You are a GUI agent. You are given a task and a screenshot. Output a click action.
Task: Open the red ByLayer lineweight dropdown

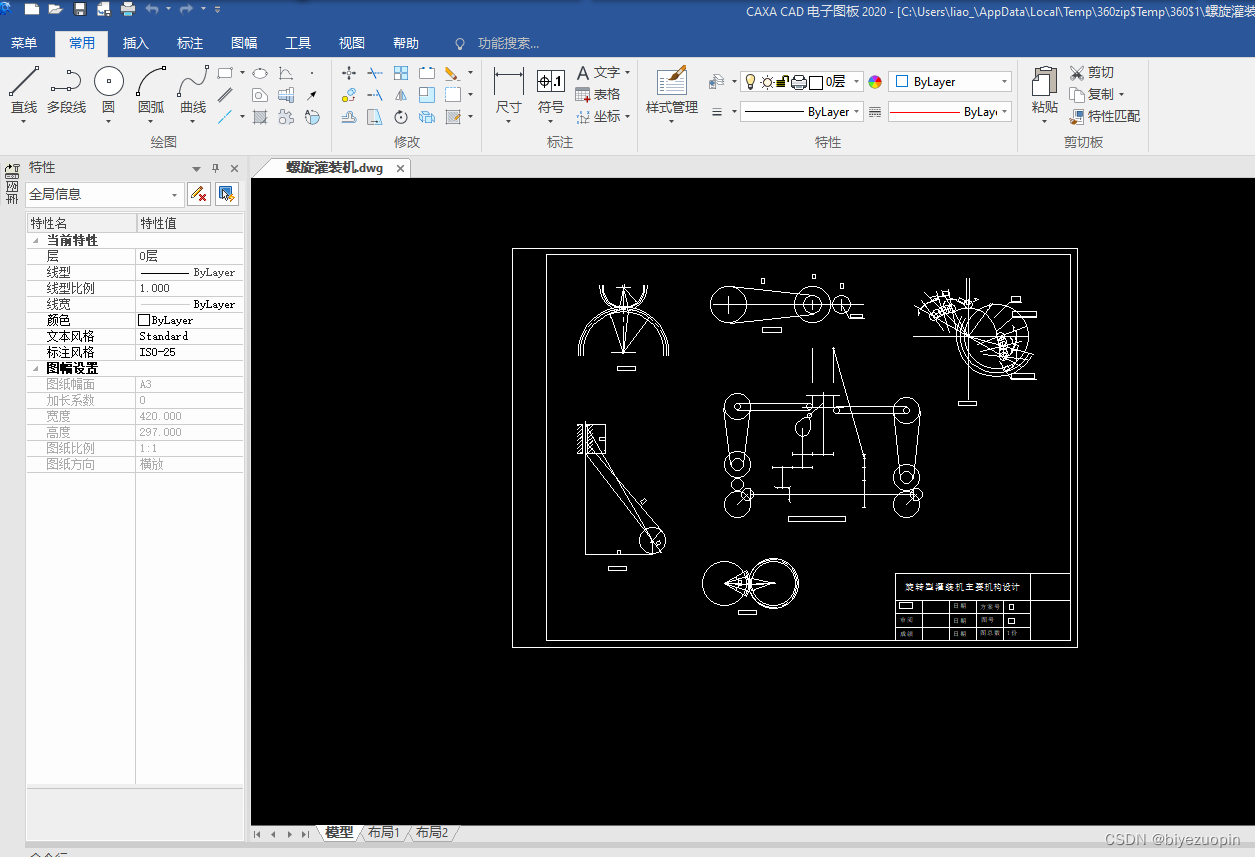coord(1005,112)
